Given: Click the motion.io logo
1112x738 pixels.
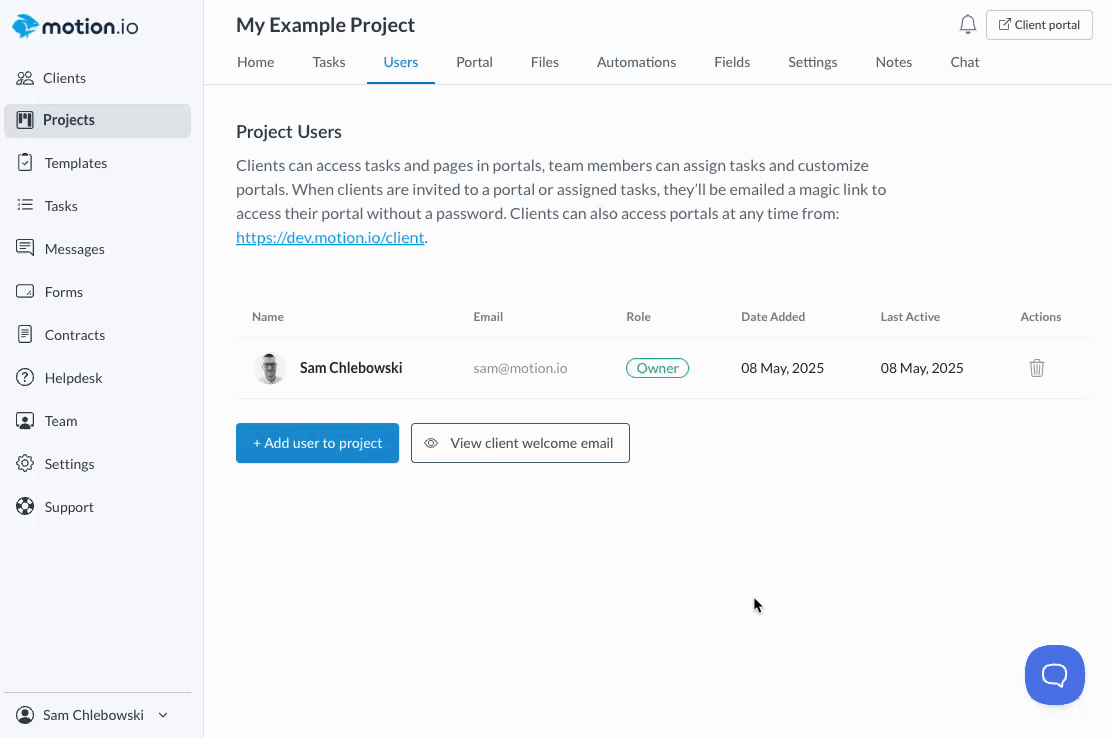Looking at the screenshot, I should (76, 26).
